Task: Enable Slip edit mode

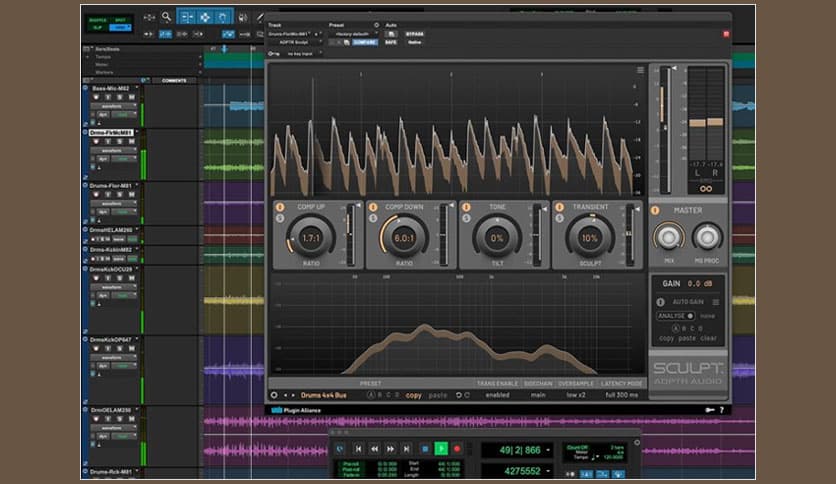Action: (98, 27)
